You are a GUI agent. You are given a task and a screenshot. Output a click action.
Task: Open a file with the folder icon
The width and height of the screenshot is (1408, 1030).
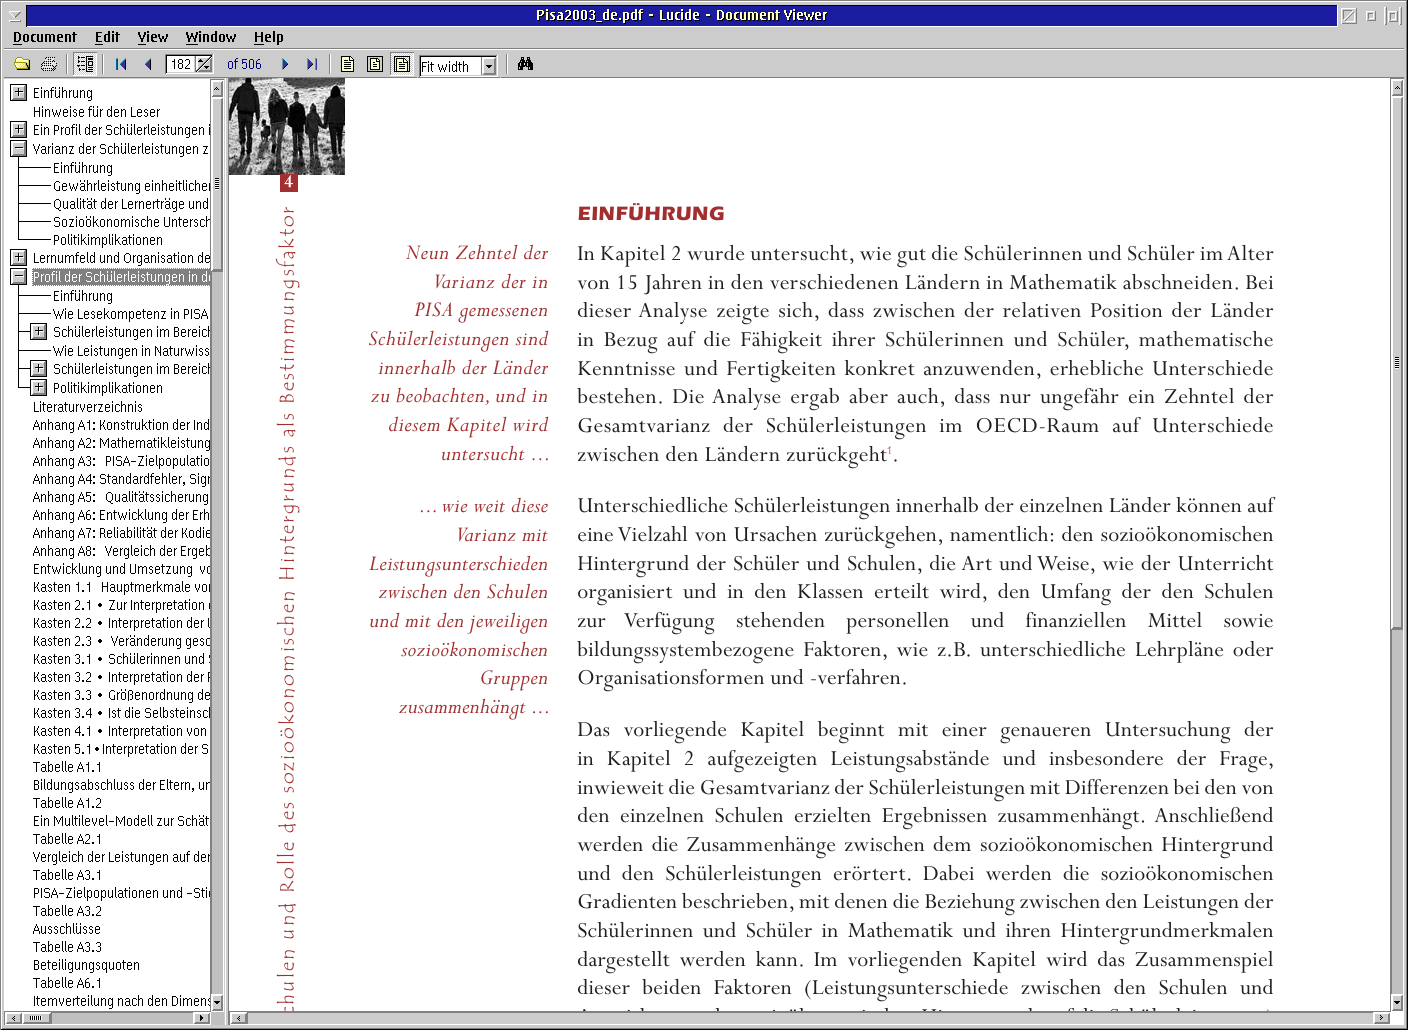tap(21, 64)
